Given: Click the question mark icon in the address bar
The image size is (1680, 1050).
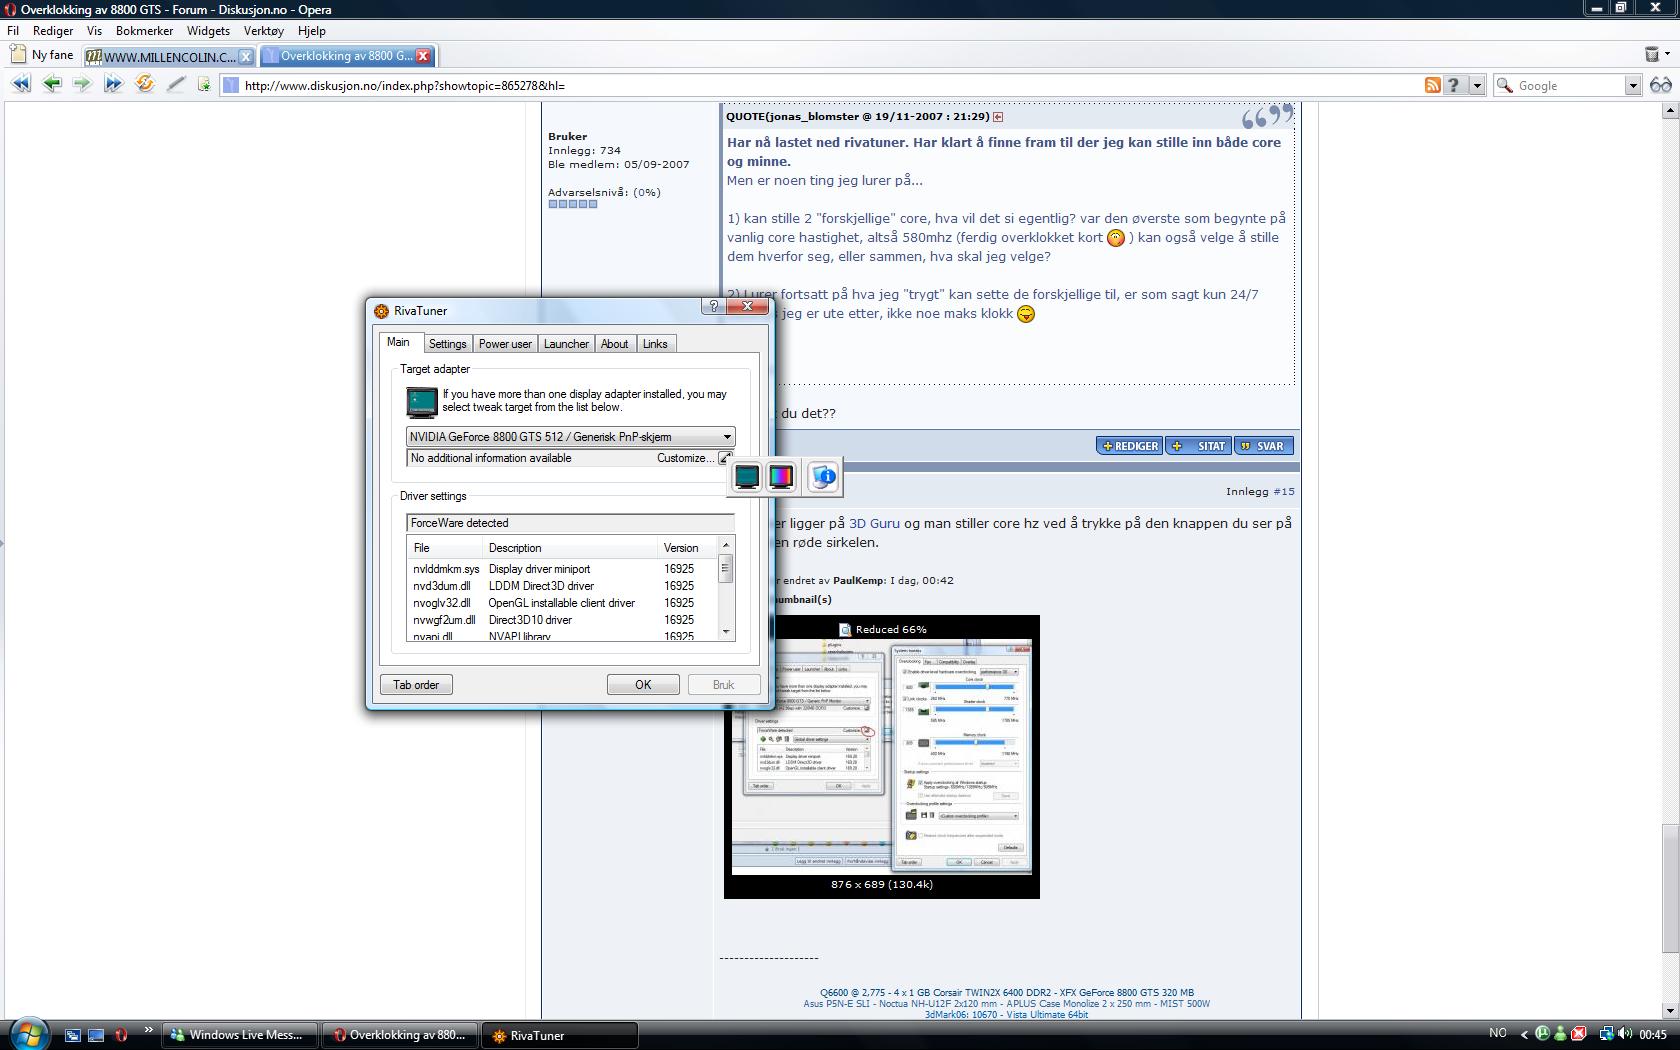Looking at the screenshot, I should (1454, 85).
